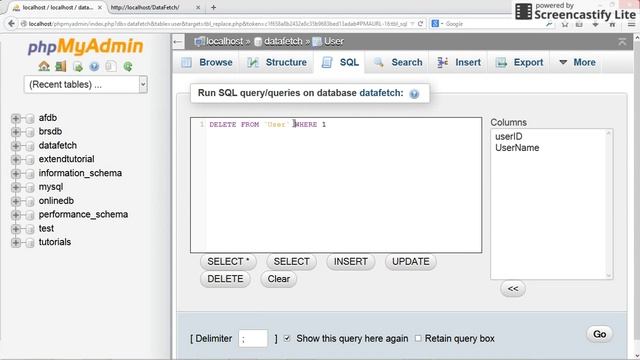Click the page-top collapse icon in breadcrumb bar
Viewport: 640px width, 360px height.
622,42
